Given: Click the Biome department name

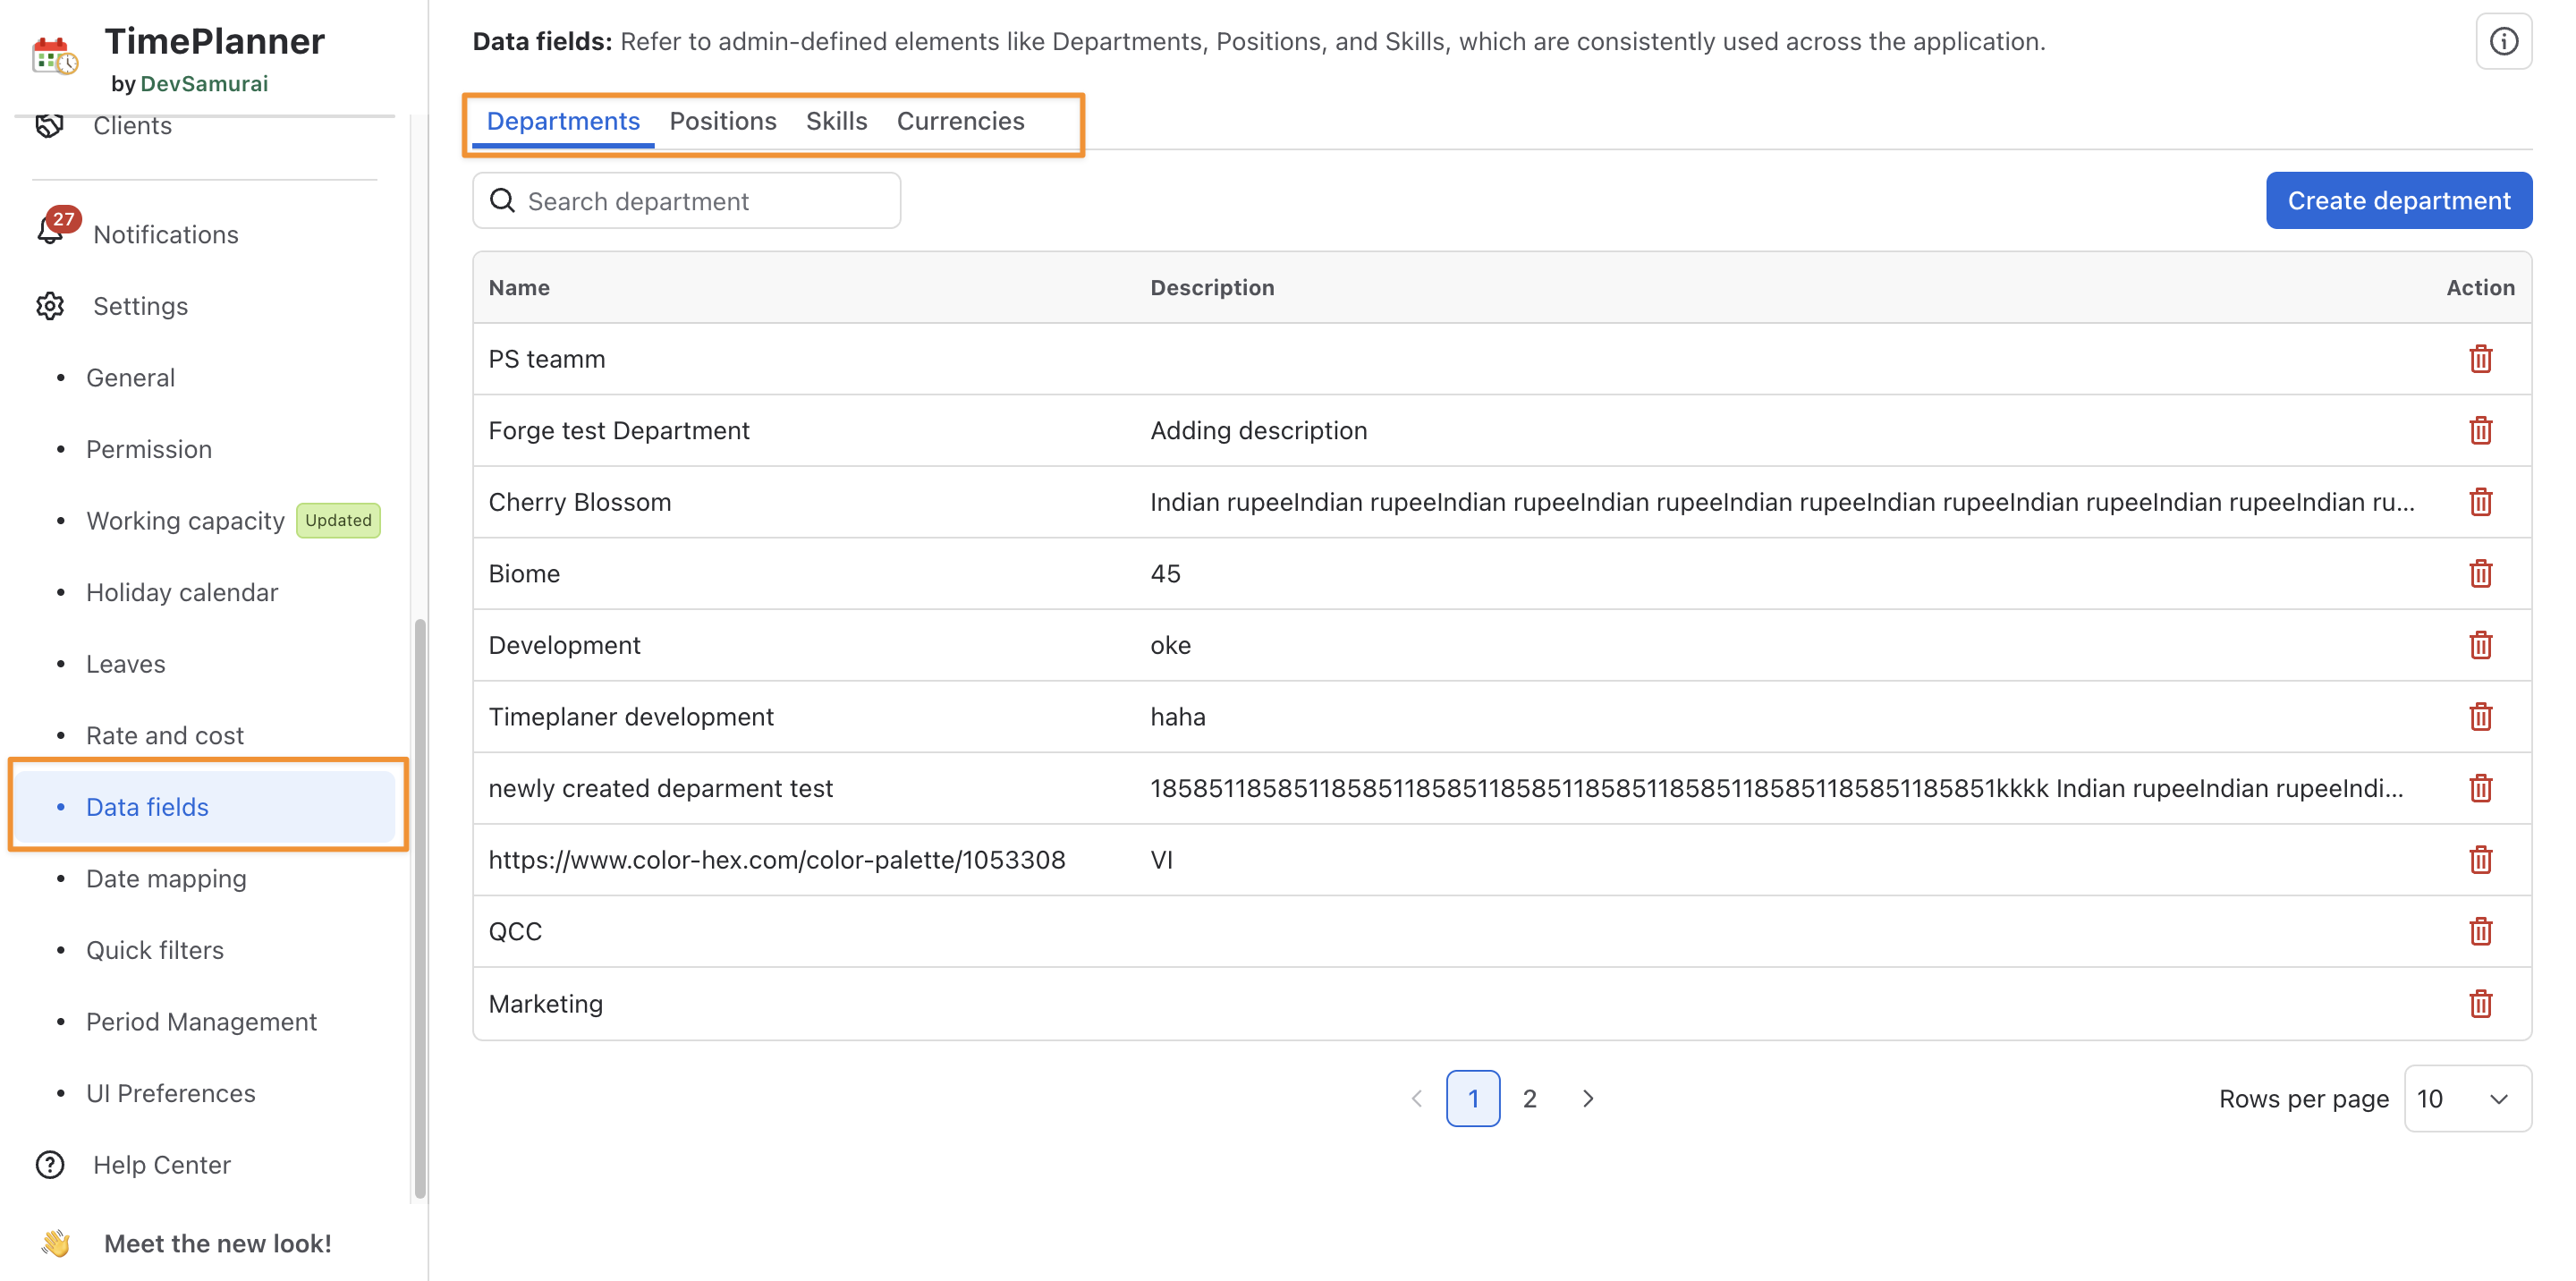Looking at the screenshot, I should tap(524, 574).
